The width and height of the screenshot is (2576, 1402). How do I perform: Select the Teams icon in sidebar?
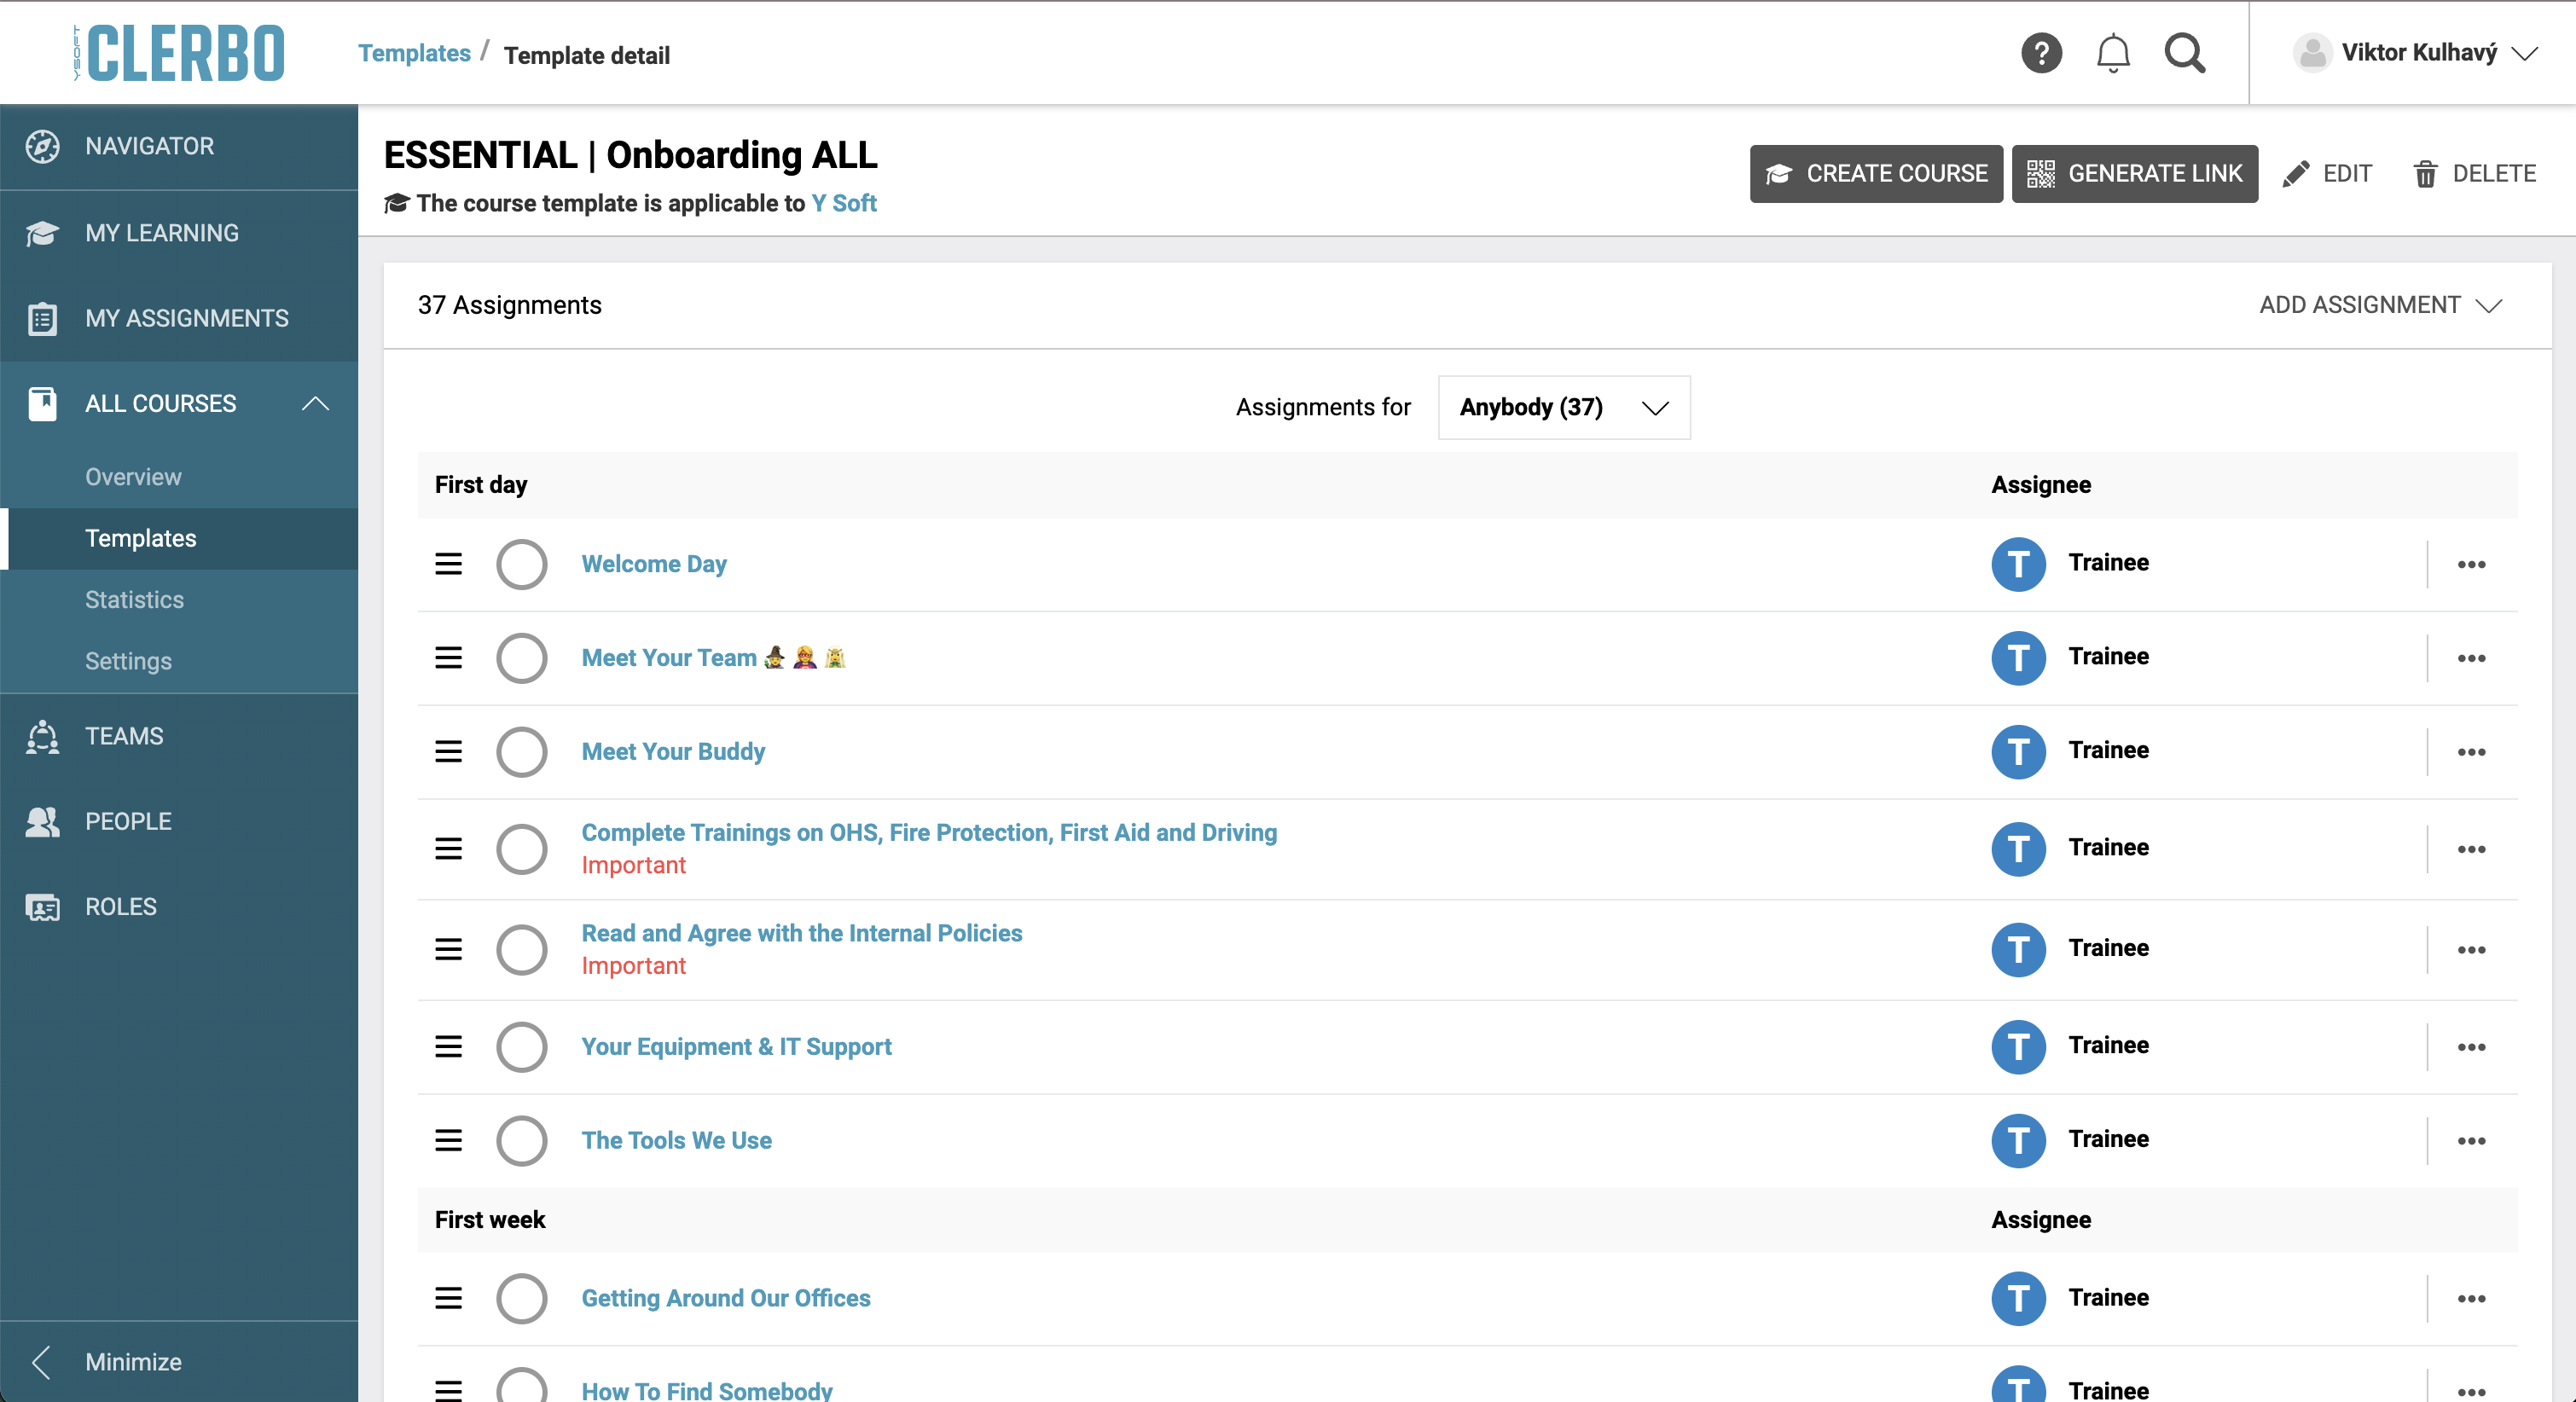42,737
